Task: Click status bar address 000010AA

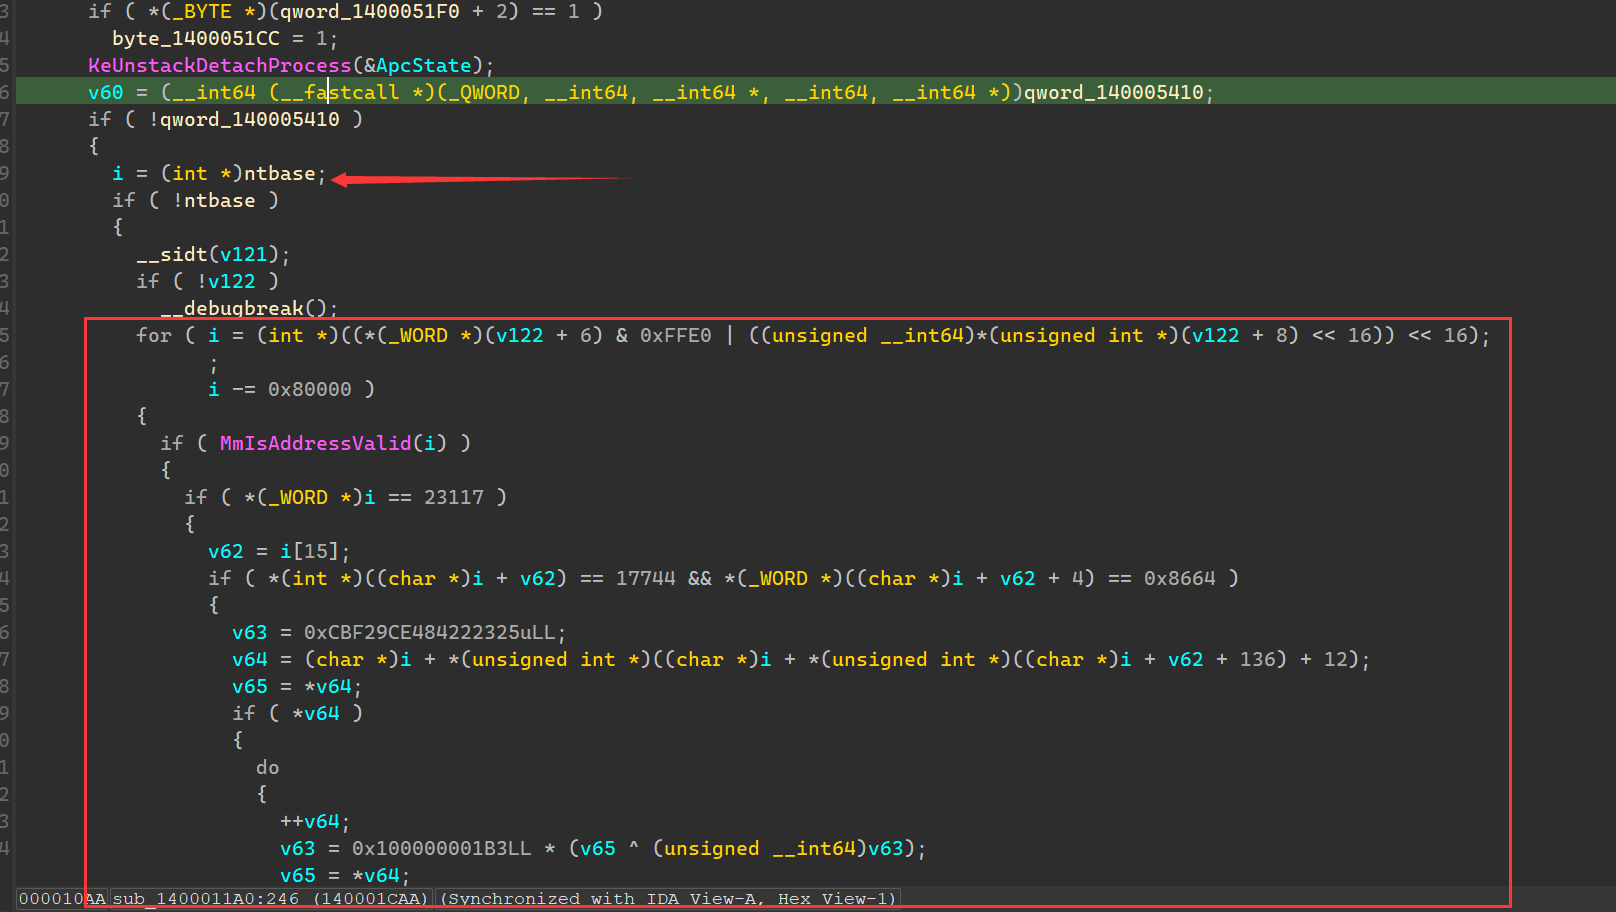Action: tap(62, 898)
